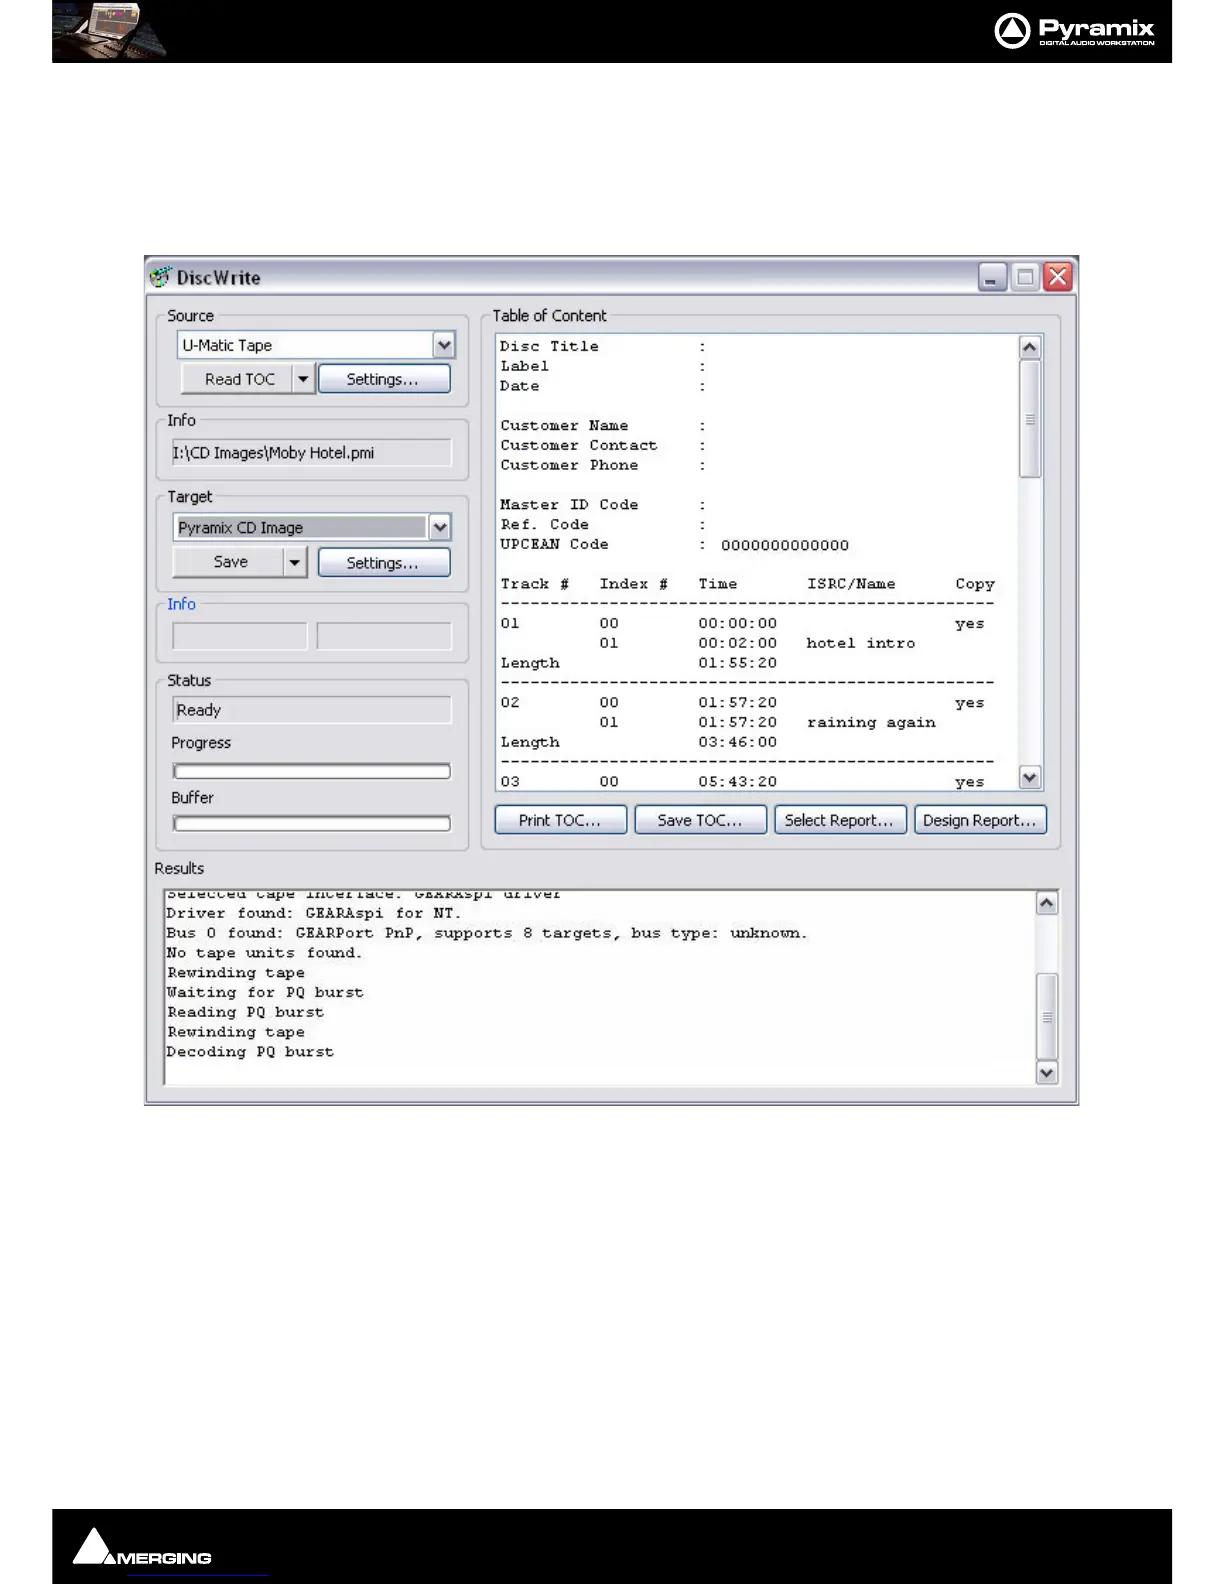This screenshot has height=1584, width=1224.
Task: Open the Design Report editor
Action: click(x=980, y=820)
